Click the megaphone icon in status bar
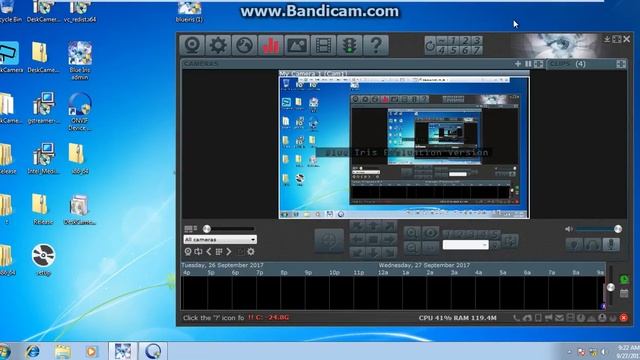The height and width of the screenshot is (360, 640). (x=549, y=318)
